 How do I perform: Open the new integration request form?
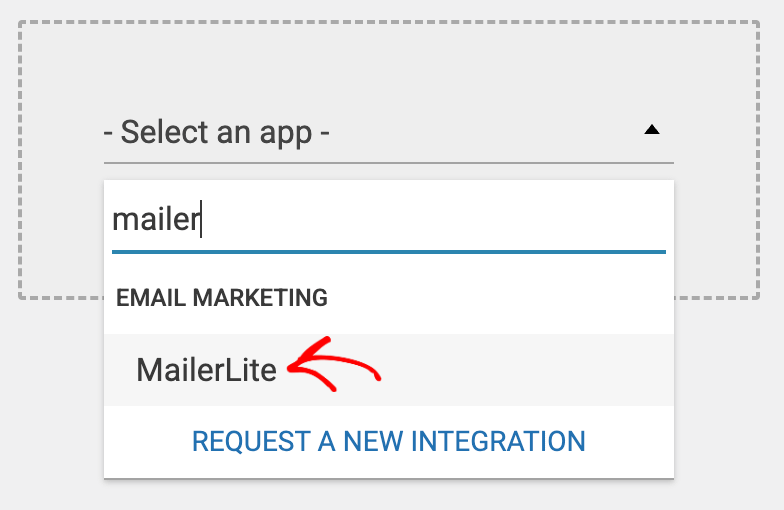pyautogui.click(x=388, y=441)
